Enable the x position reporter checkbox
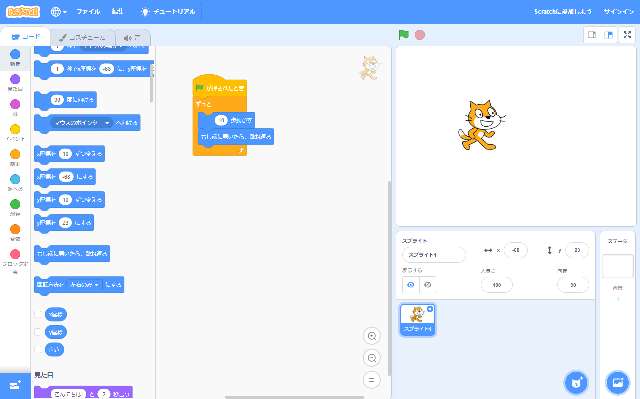Image resolution: width=640 pixels, height=399 pixels. pos(38,314)
